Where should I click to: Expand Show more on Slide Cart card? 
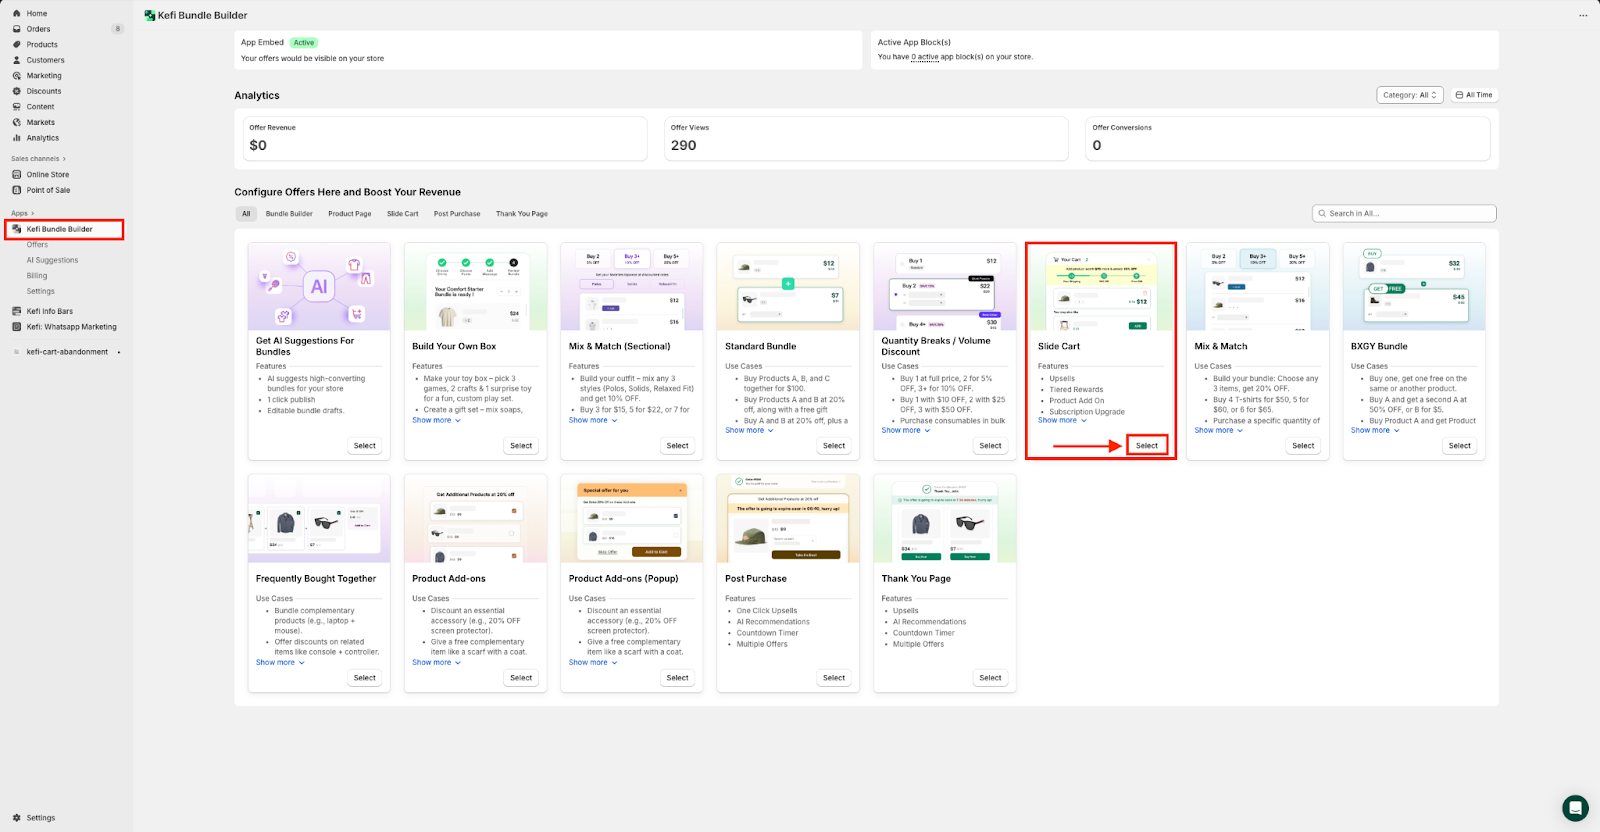coord(1062,421)
